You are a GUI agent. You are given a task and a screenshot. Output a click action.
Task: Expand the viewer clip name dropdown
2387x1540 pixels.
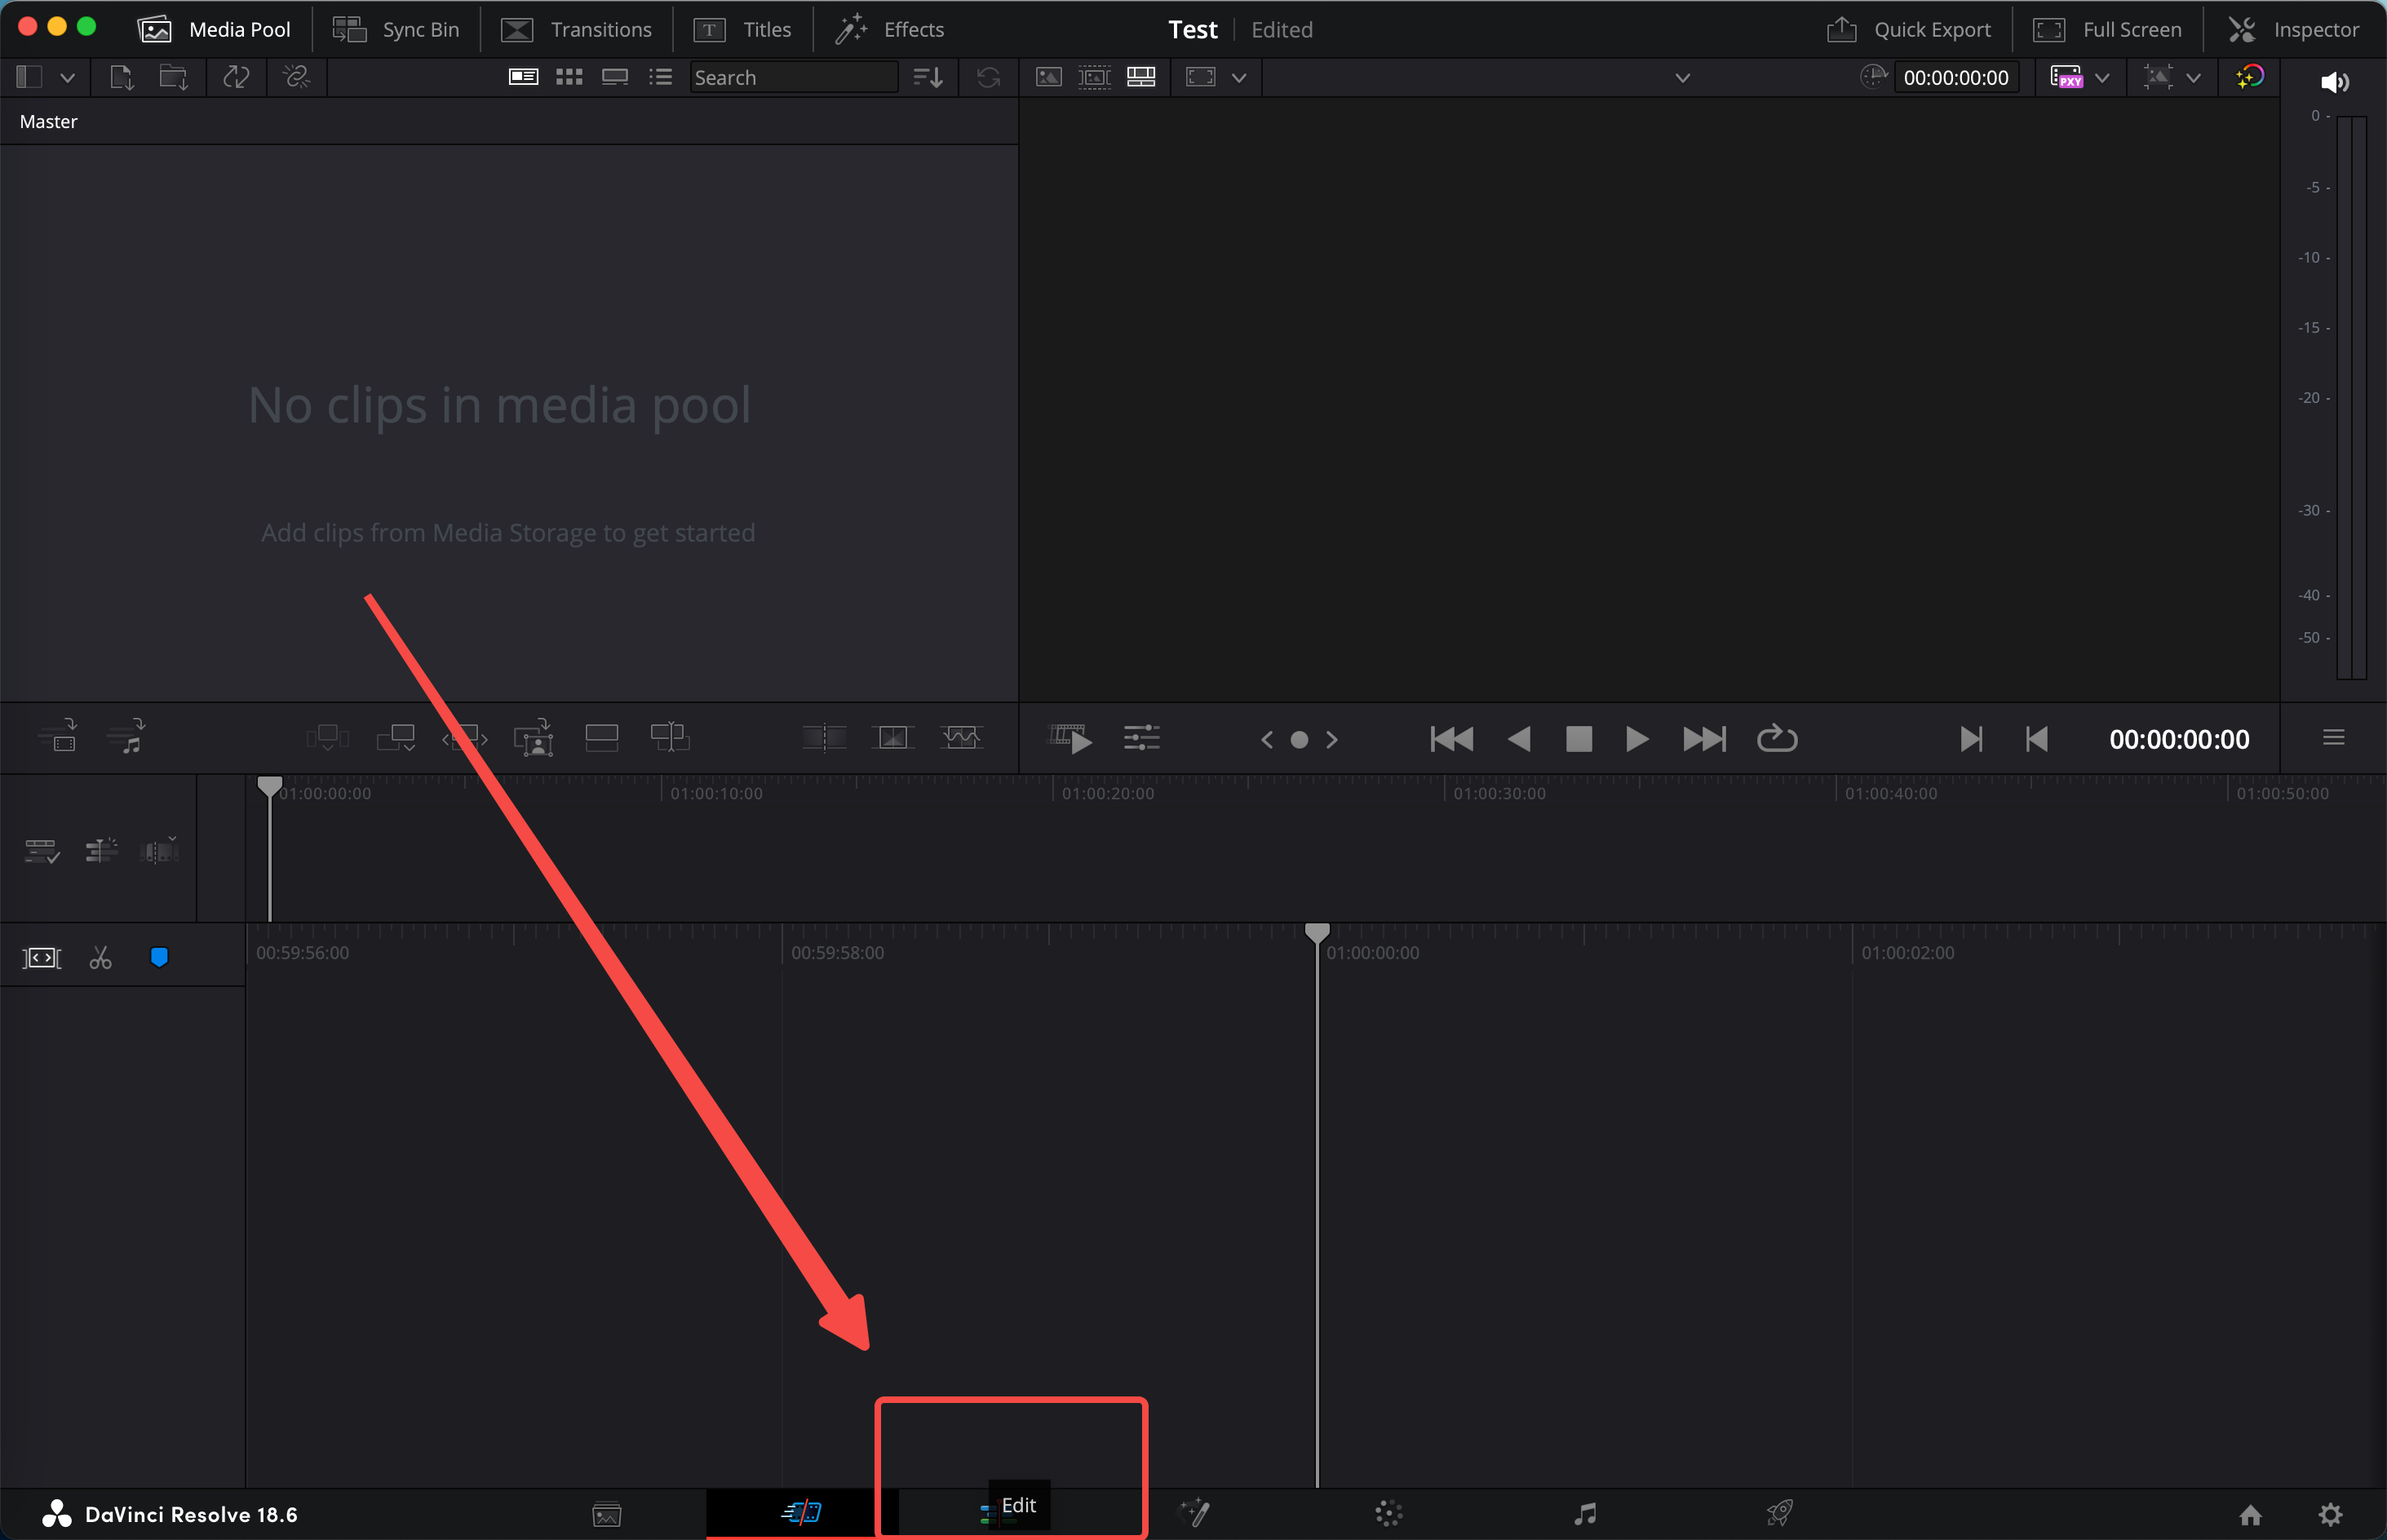pyautogui.click(x=1682, y=77)
